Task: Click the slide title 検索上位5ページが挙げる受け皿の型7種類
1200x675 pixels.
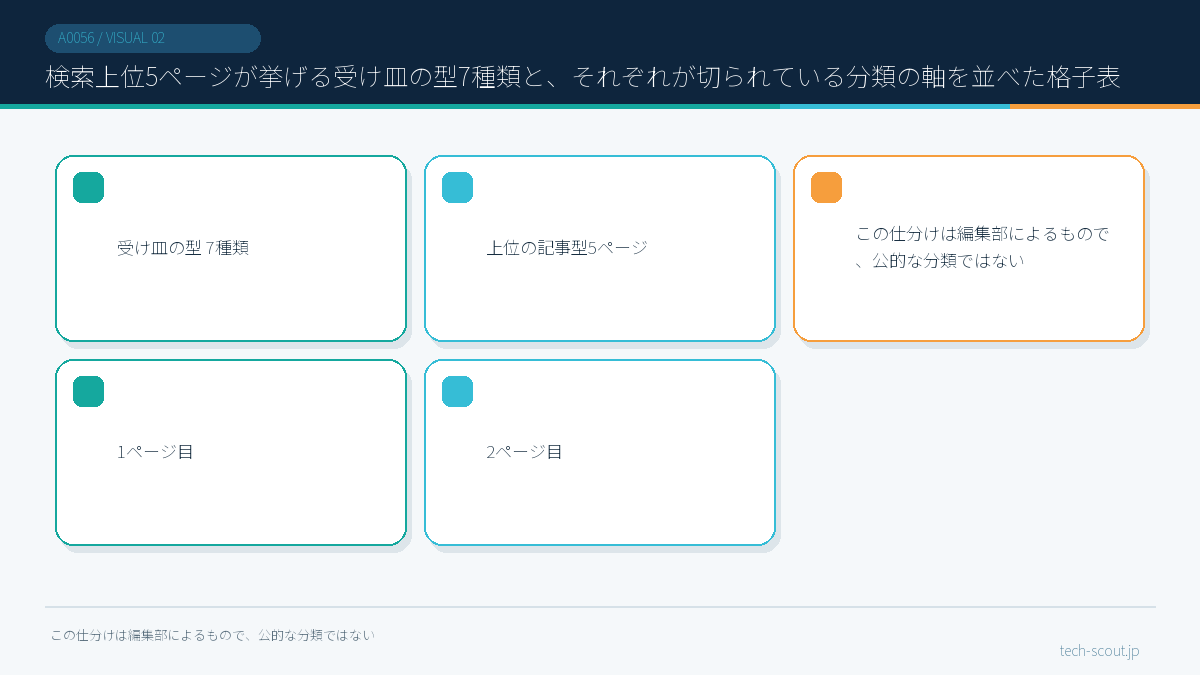Action: point(583,78)
